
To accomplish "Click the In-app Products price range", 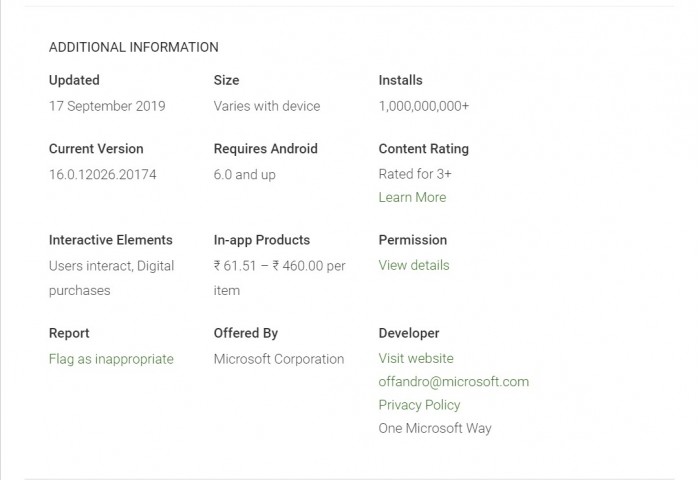I will pos(279,266).
